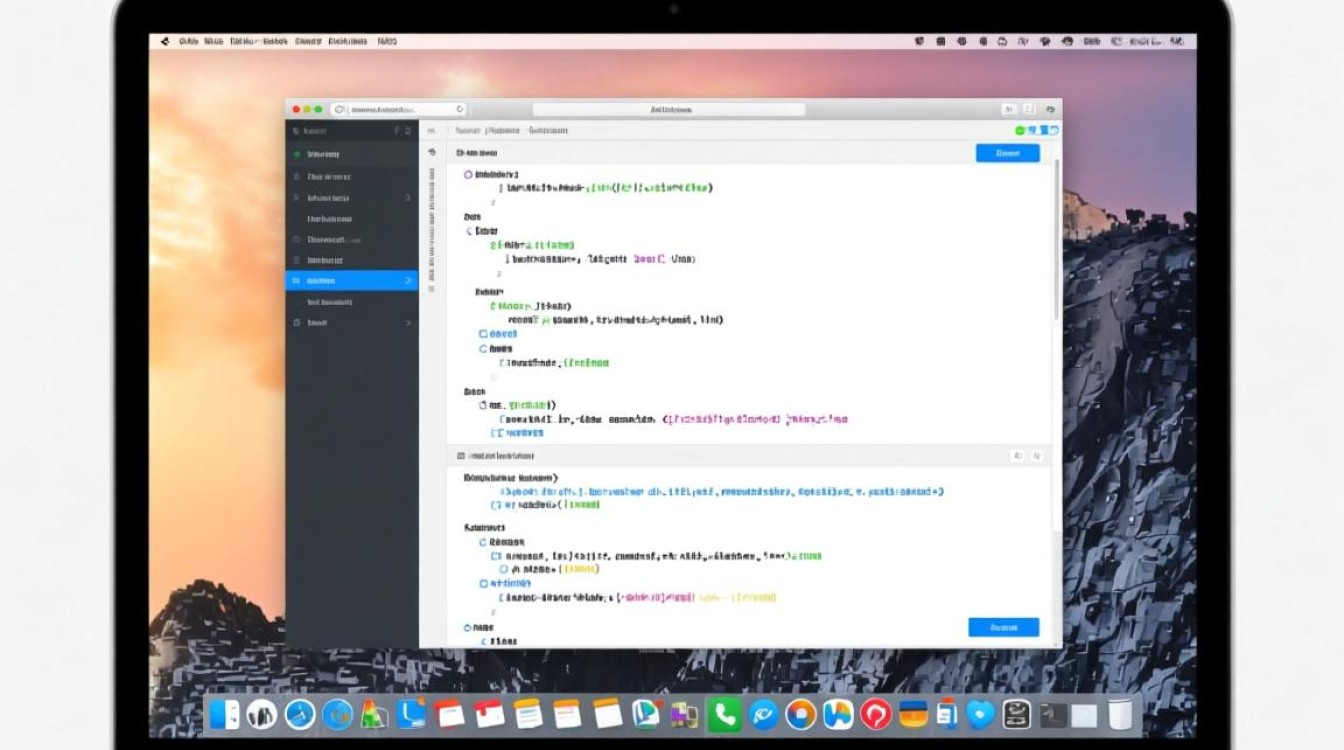Click the small arrow icon left of editor header
Viewport: 1344px width, 750px height.
click(432, 153)
